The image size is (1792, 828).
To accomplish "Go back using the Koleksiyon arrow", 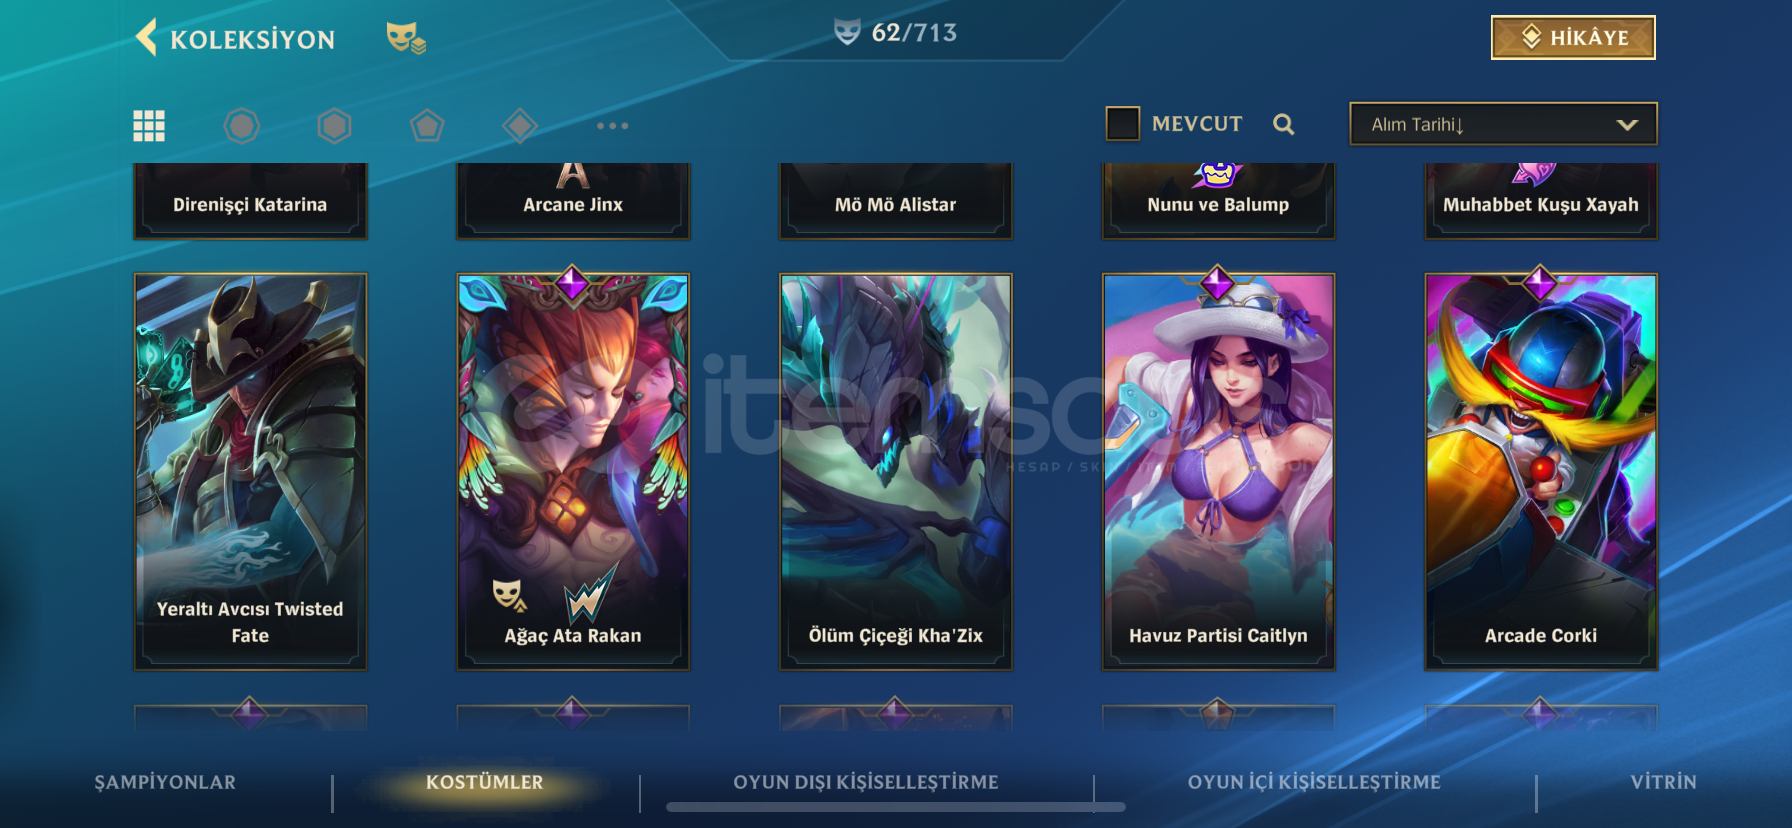I will pos(147,38).
